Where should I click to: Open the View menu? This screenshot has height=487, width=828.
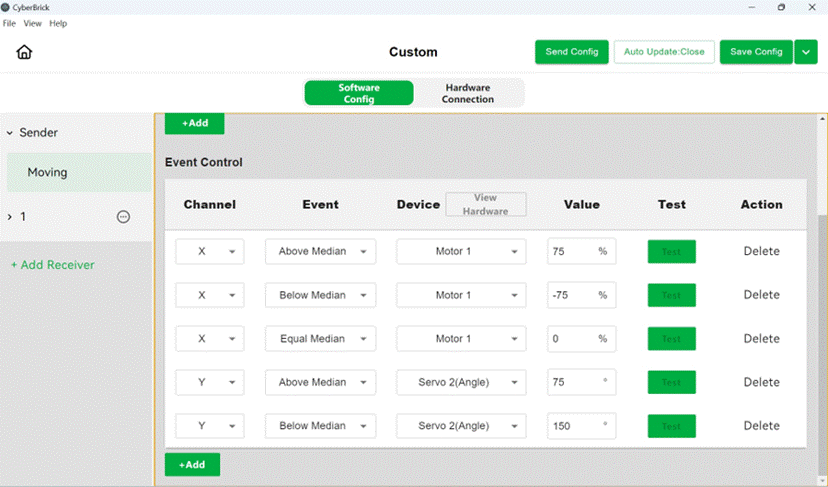tap(32, 23)
